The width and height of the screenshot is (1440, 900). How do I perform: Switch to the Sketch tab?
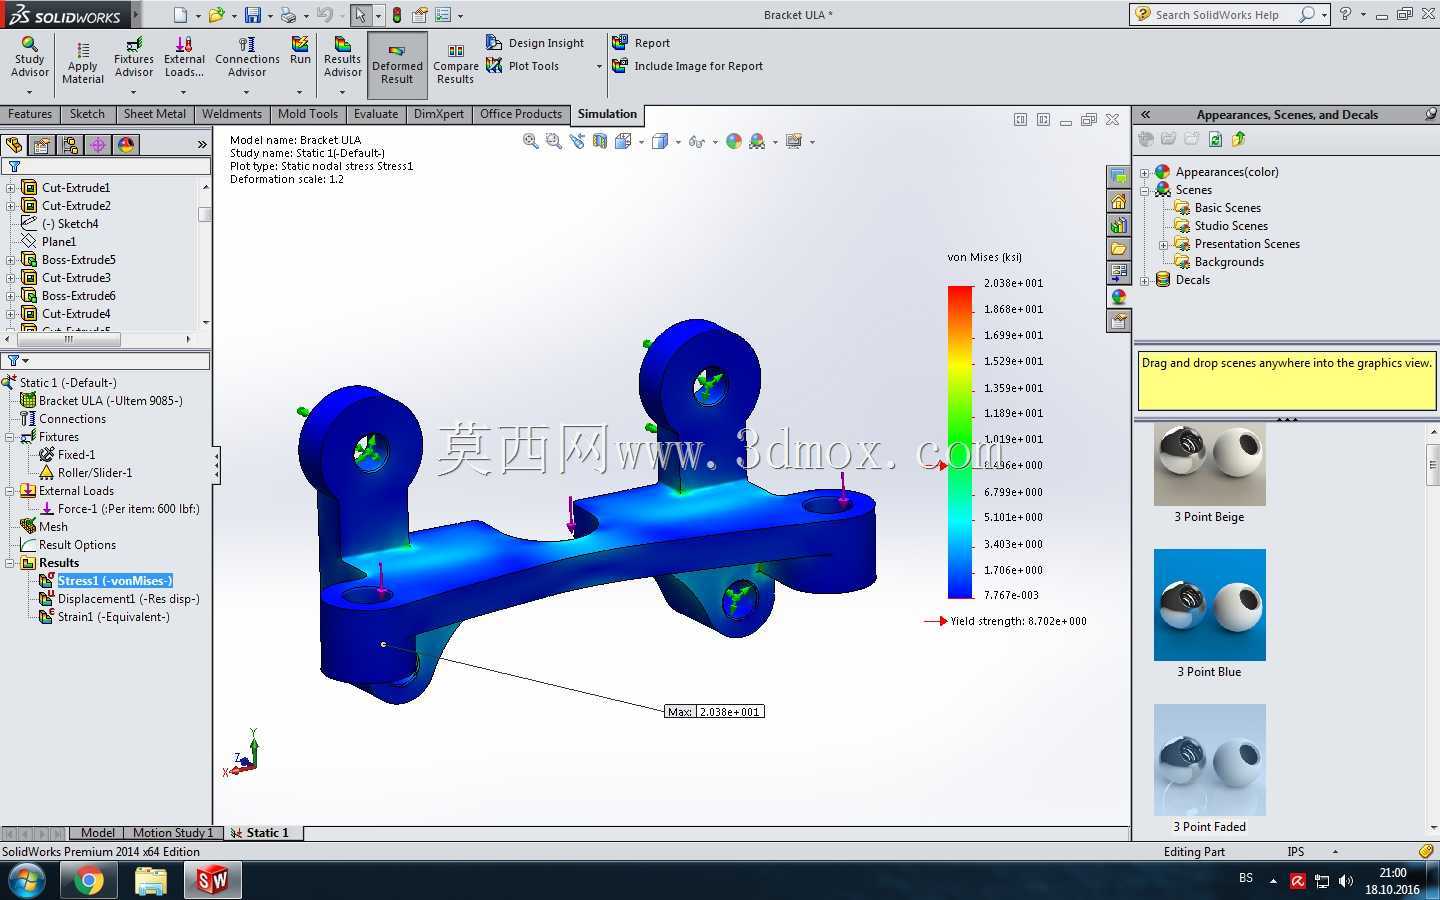pos(87,114)
